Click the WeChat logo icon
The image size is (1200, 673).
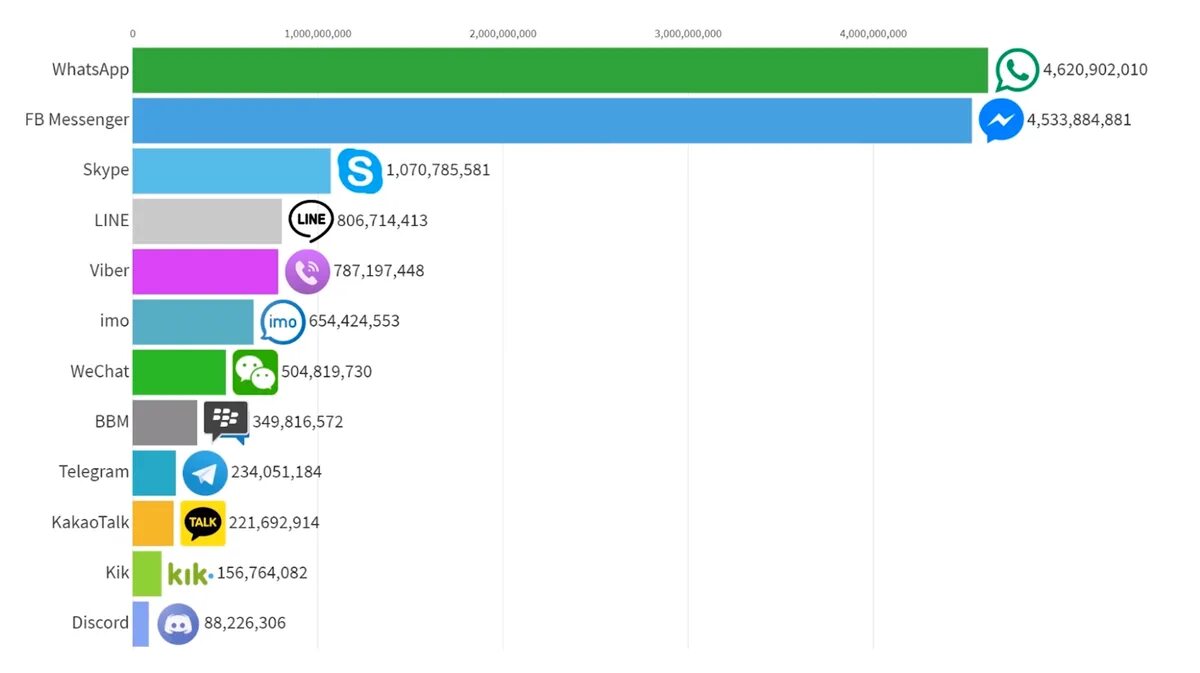tap(255, 372)
